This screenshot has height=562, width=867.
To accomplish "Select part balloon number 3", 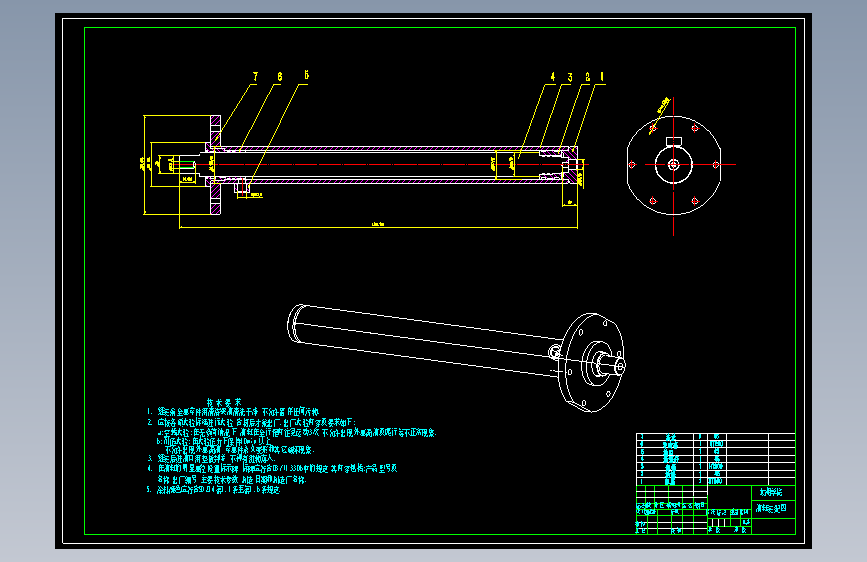I will (x=570, y=77).
